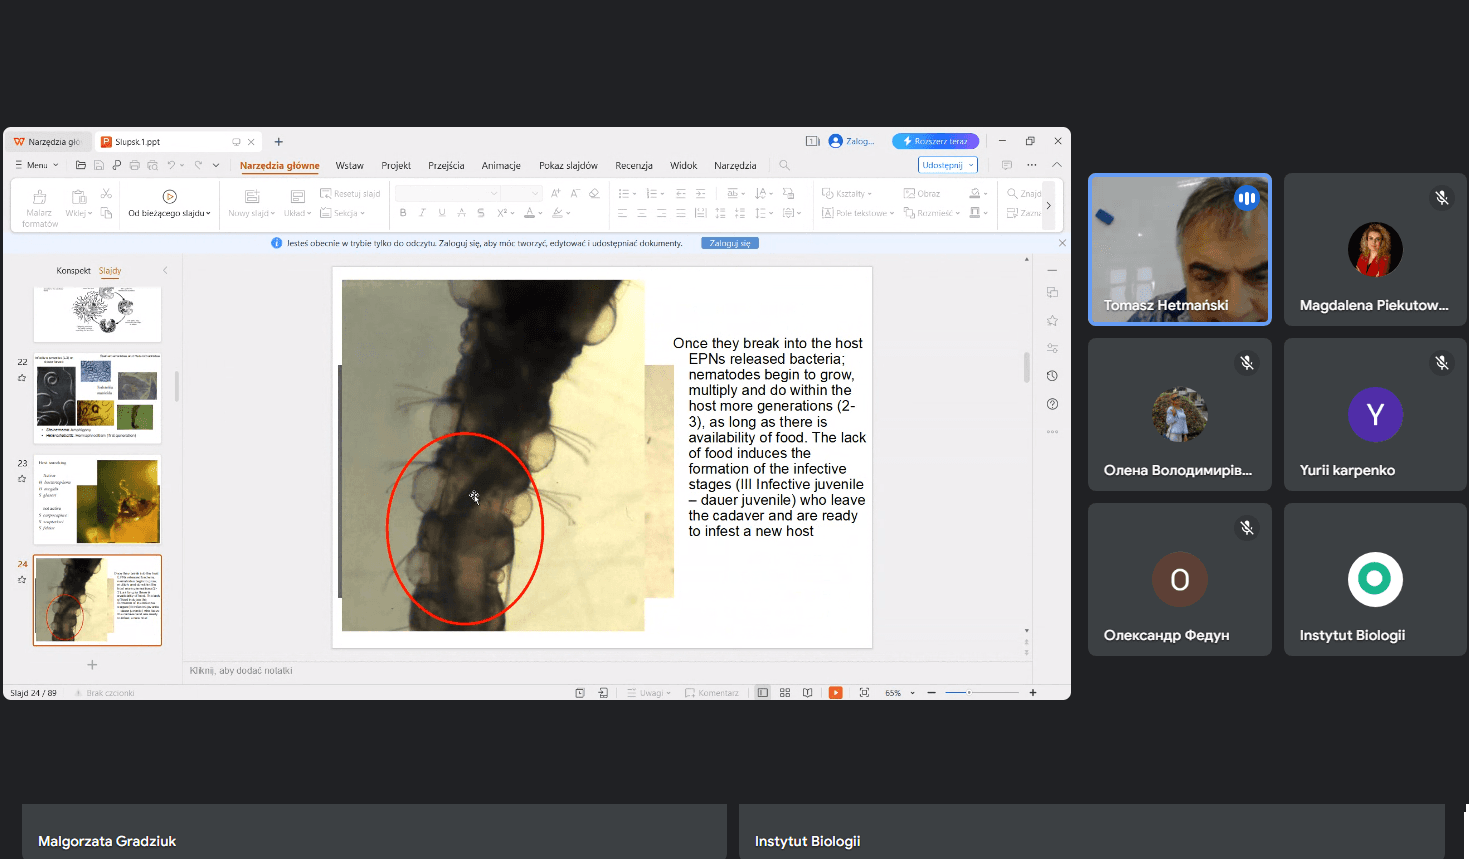Click Resetuj slajd button
This screenshot has height=859, width=1469.
[x=350, y=193]
